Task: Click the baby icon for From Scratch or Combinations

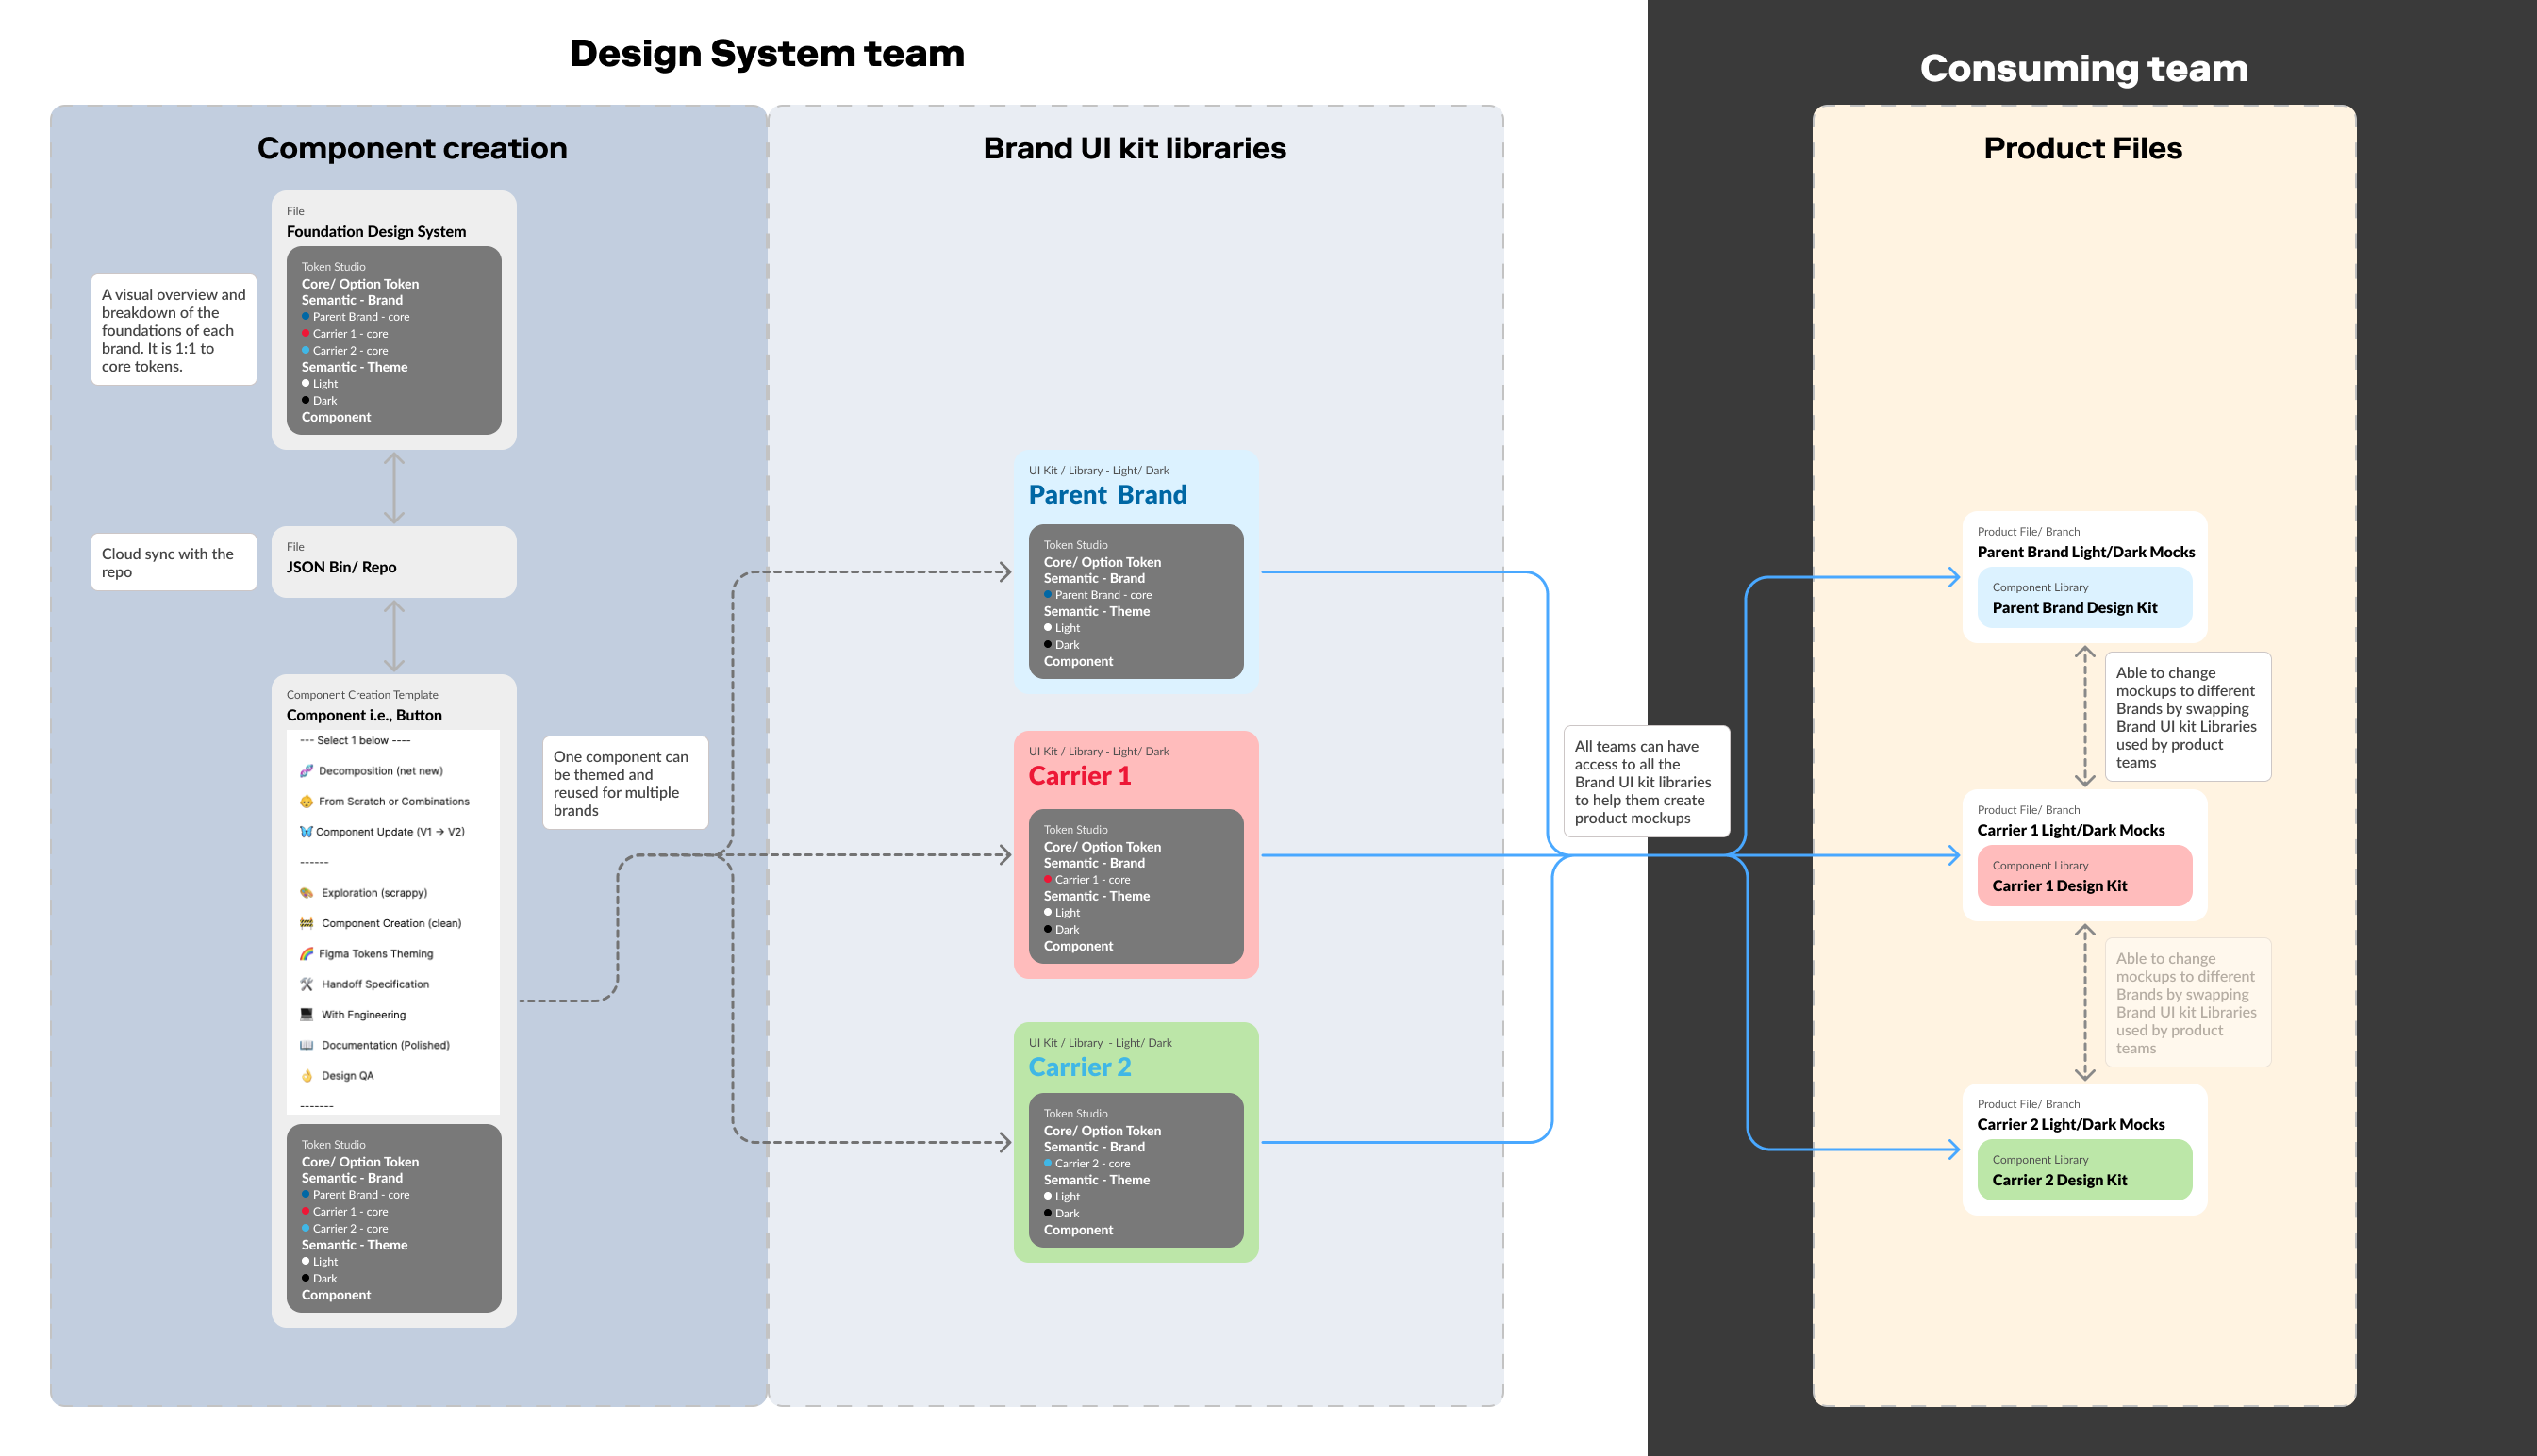Action: point(306,801)
